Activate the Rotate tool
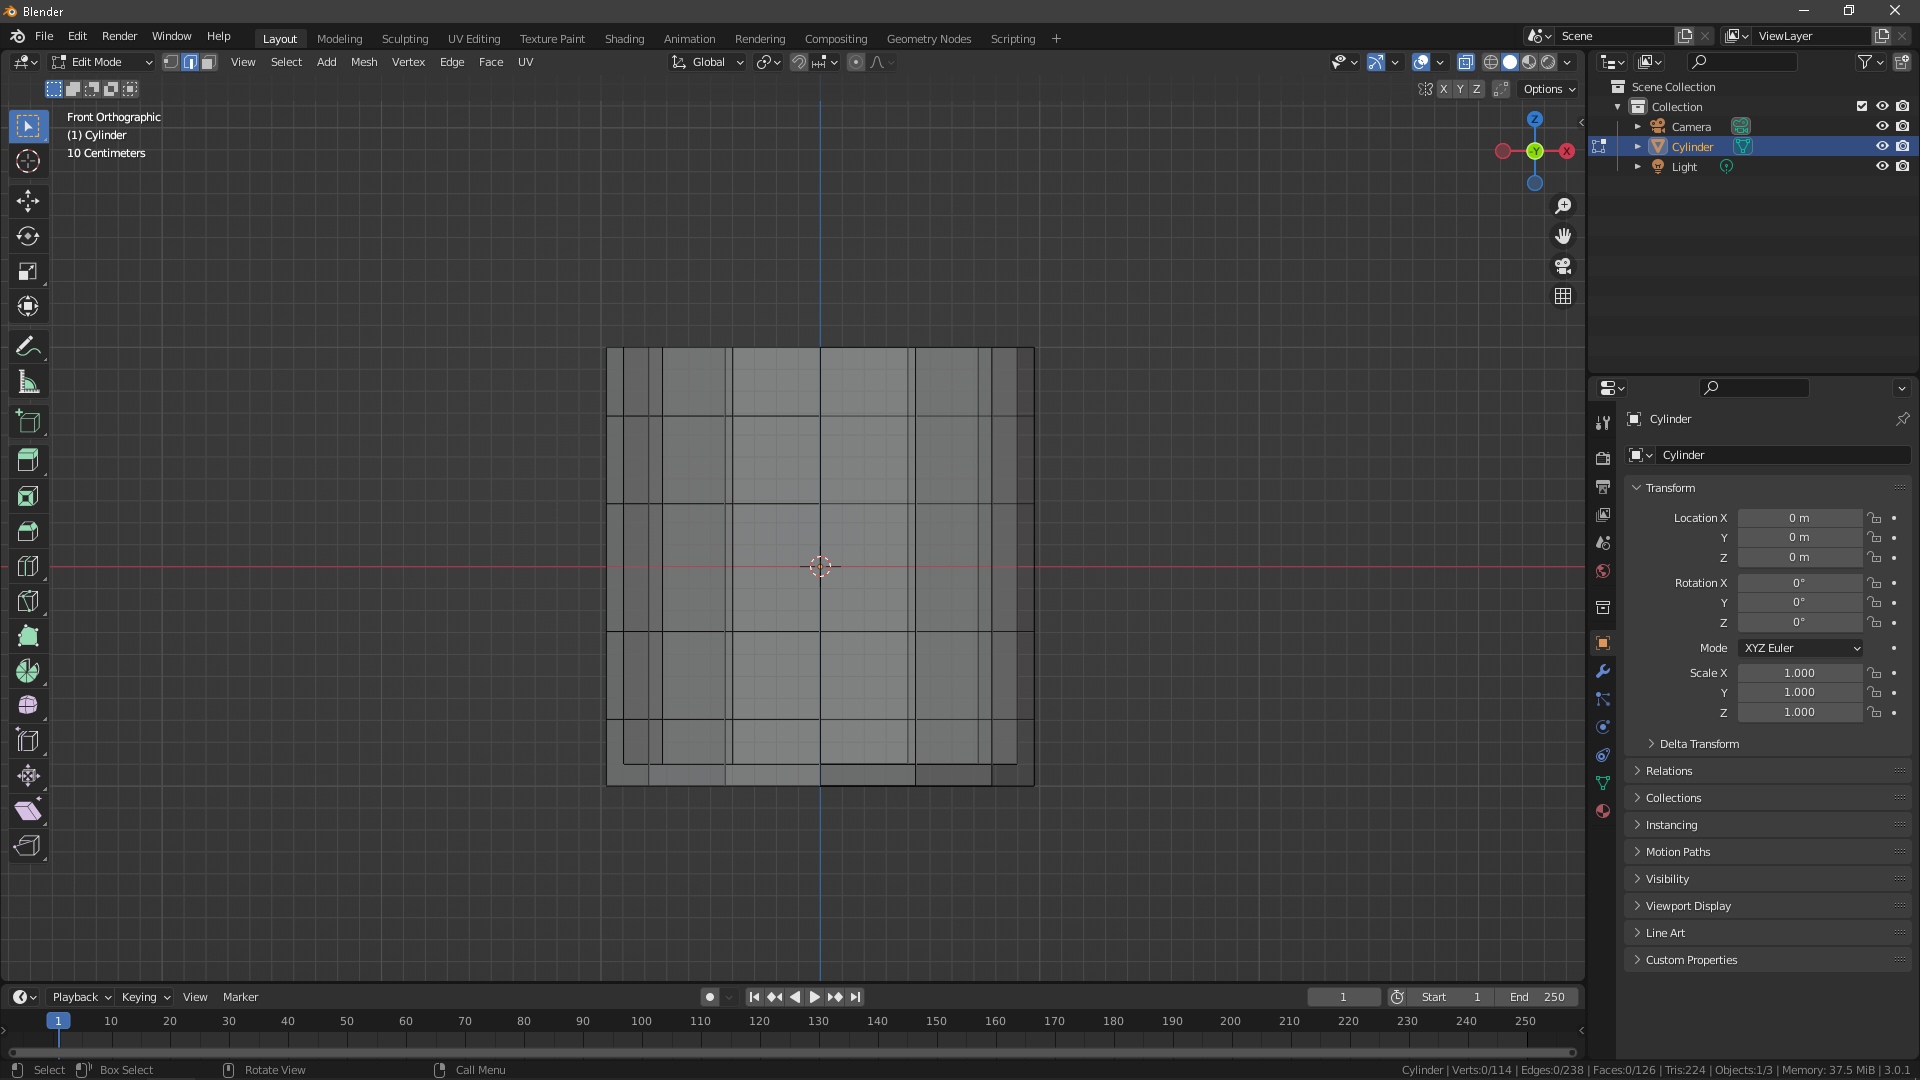 [x=28, y=236]
